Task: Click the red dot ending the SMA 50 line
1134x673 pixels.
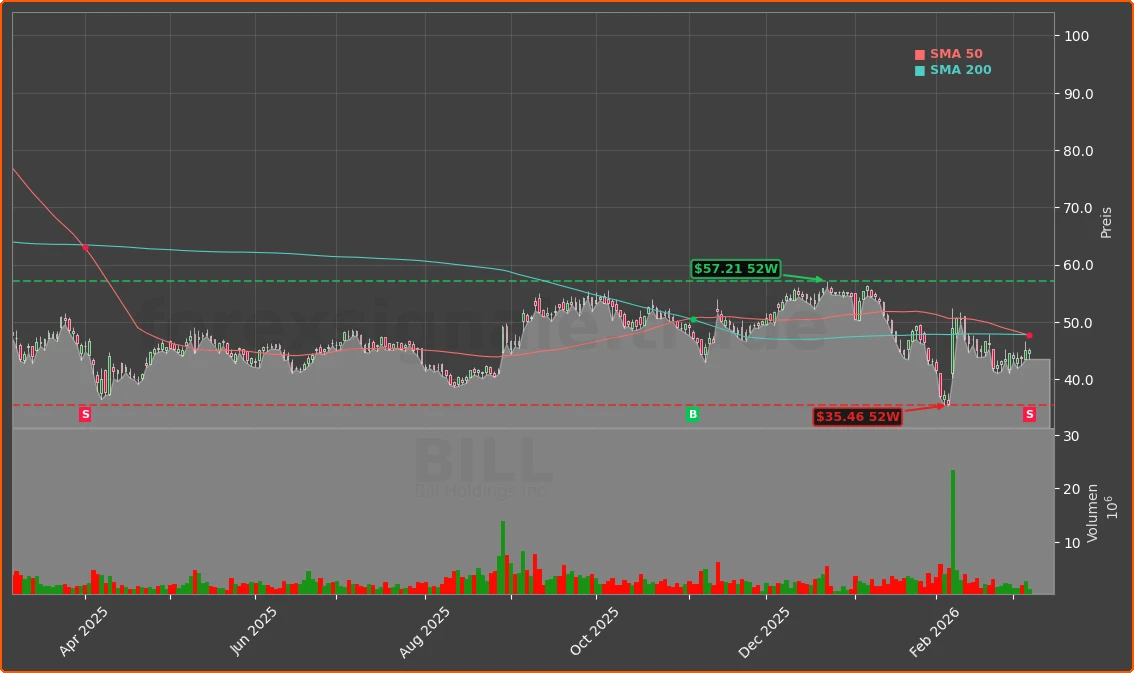Action: pyautogui.click(x=1029, y=335)
